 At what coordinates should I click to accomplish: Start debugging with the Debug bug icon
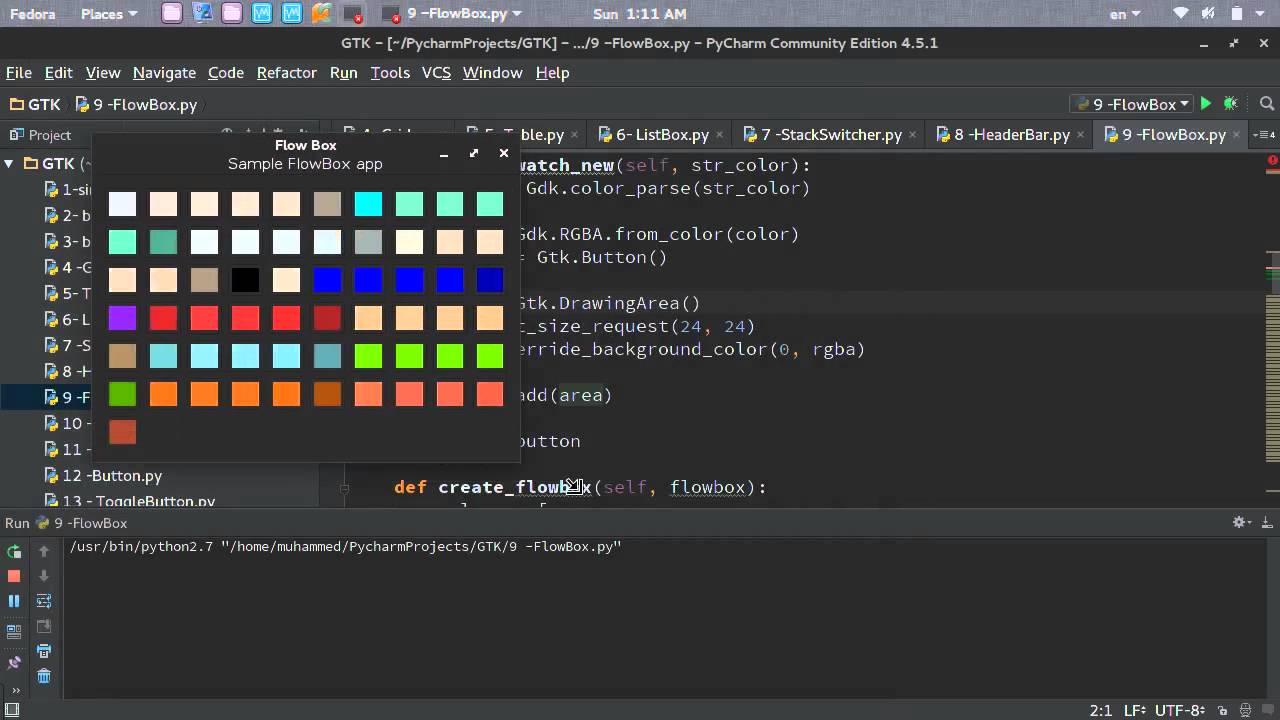point(1231,104)
